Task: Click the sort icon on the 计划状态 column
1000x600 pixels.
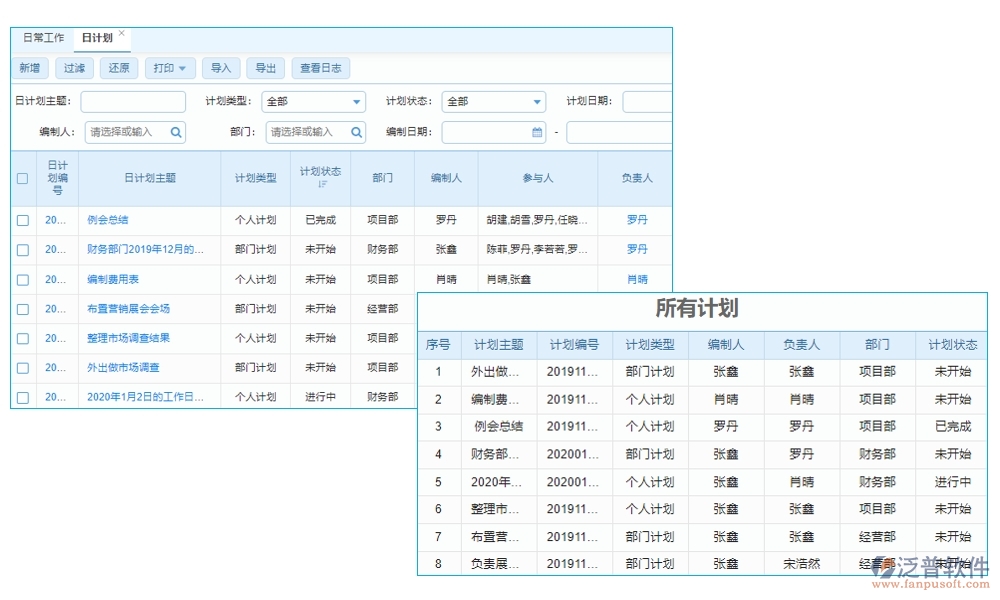Action: [320, 184]
